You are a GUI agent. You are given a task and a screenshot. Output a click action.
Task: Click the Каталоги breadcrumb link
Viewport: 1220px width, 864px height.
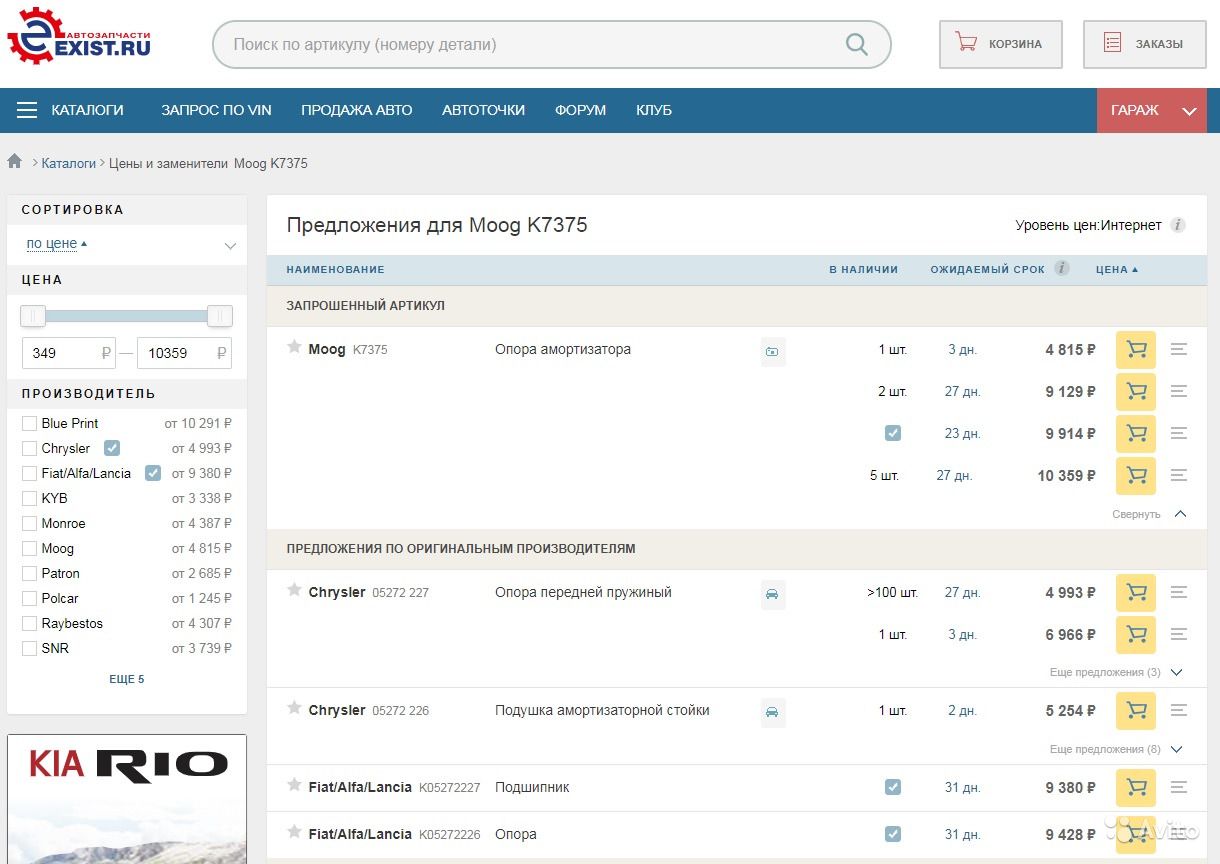pyautogui.click(x=69, y=163)
